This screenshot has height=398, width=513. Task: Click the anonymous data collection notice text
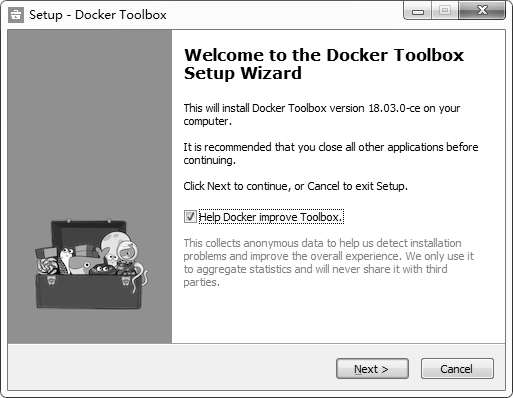328,262
